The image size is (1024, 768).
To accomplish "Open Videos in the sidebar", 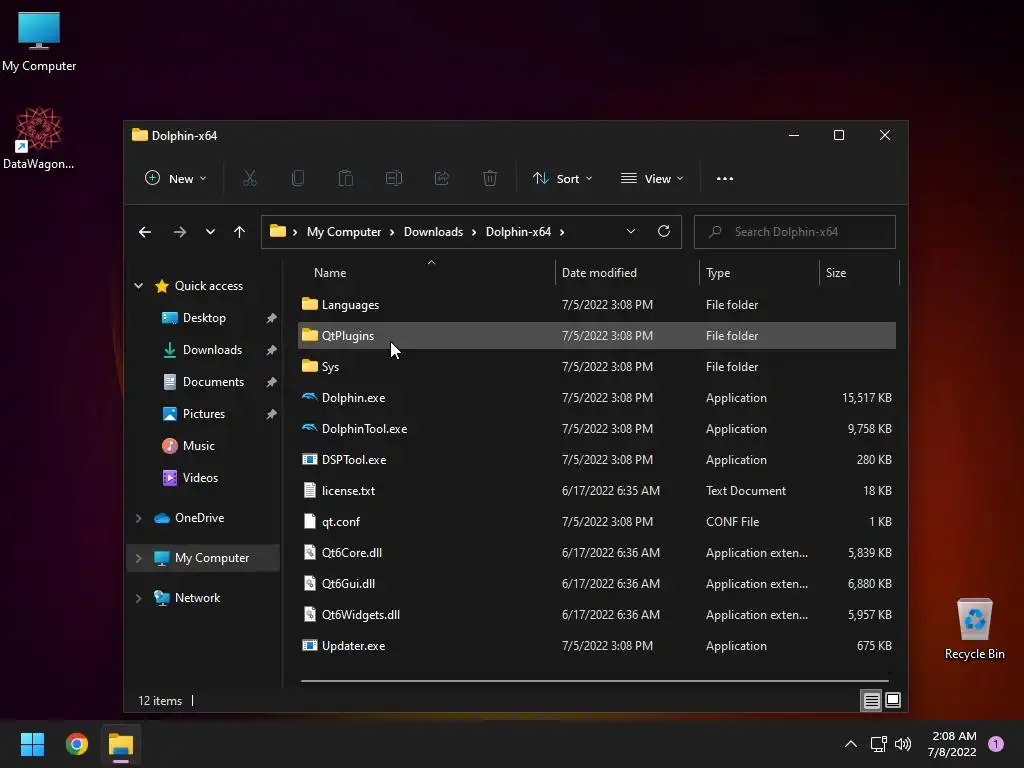I will tap(200, 477).
